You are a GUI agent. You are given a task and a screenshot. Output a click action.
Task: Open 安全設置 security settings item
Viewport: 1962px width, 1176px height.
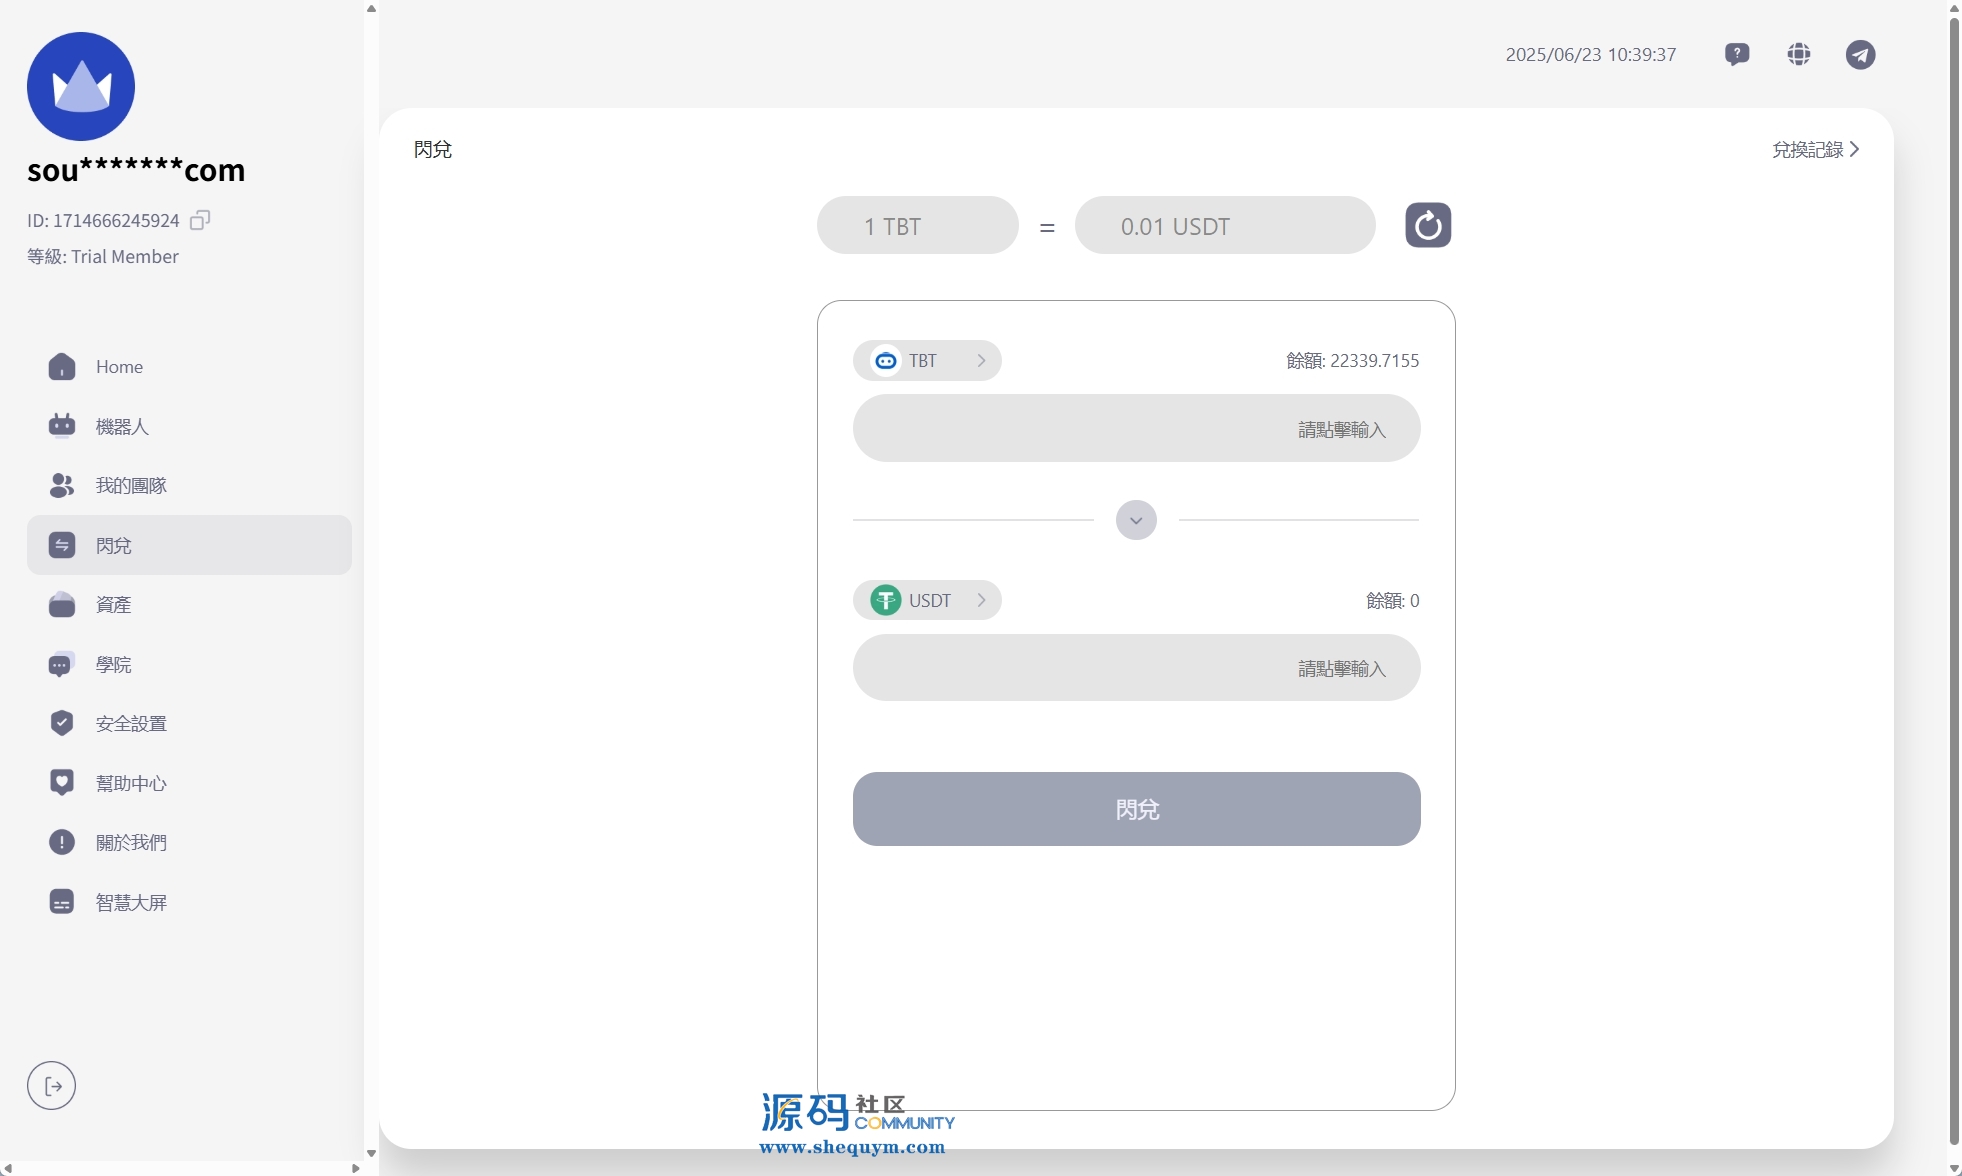(131, 724)
